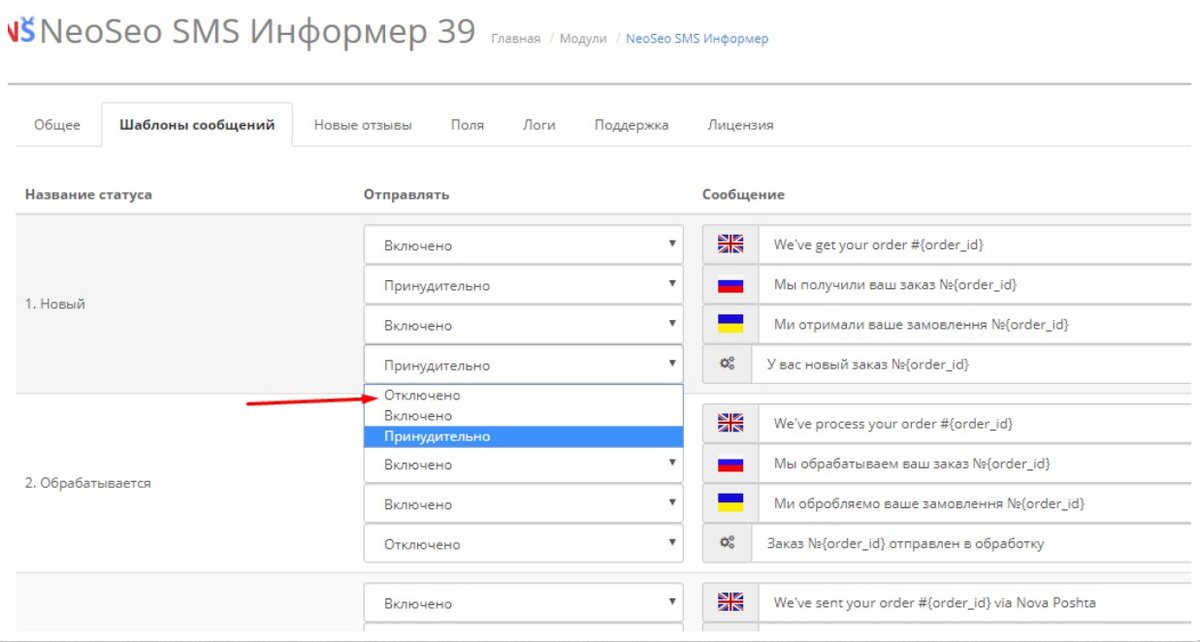
Task: Click the Ukrainian flag beside 'Ми обробляємо ваше замовлення'
Action: (x=731, y=504)
